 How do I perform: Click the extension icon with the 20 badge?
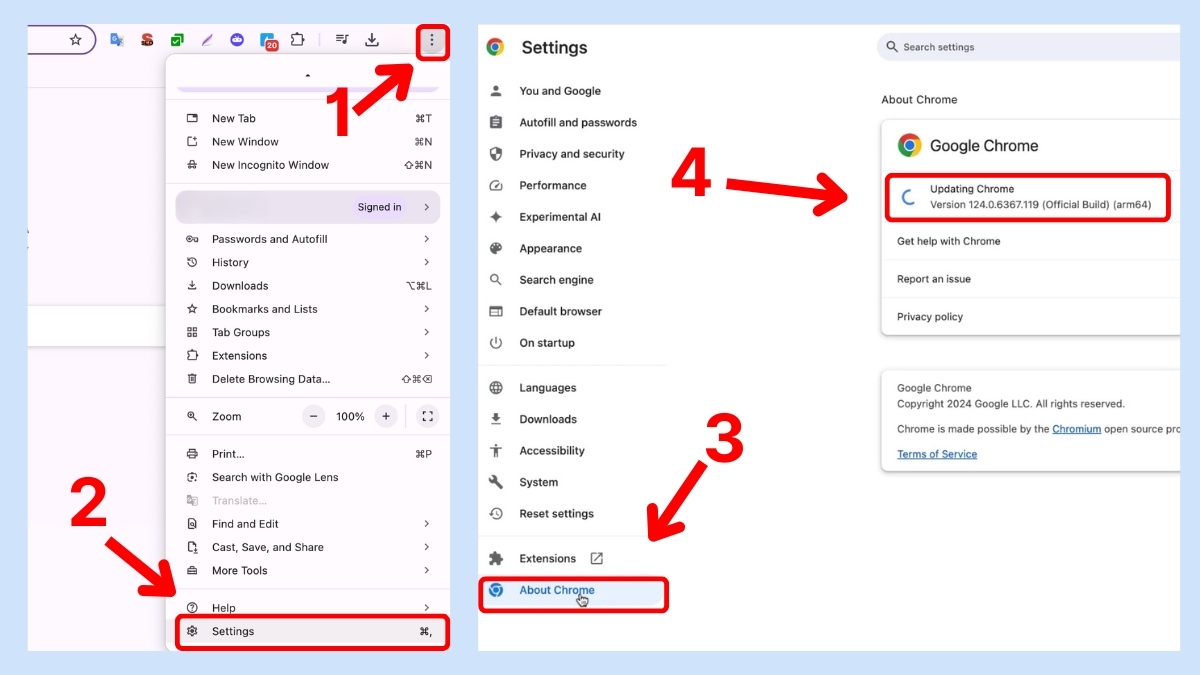[x=268, y=41]
